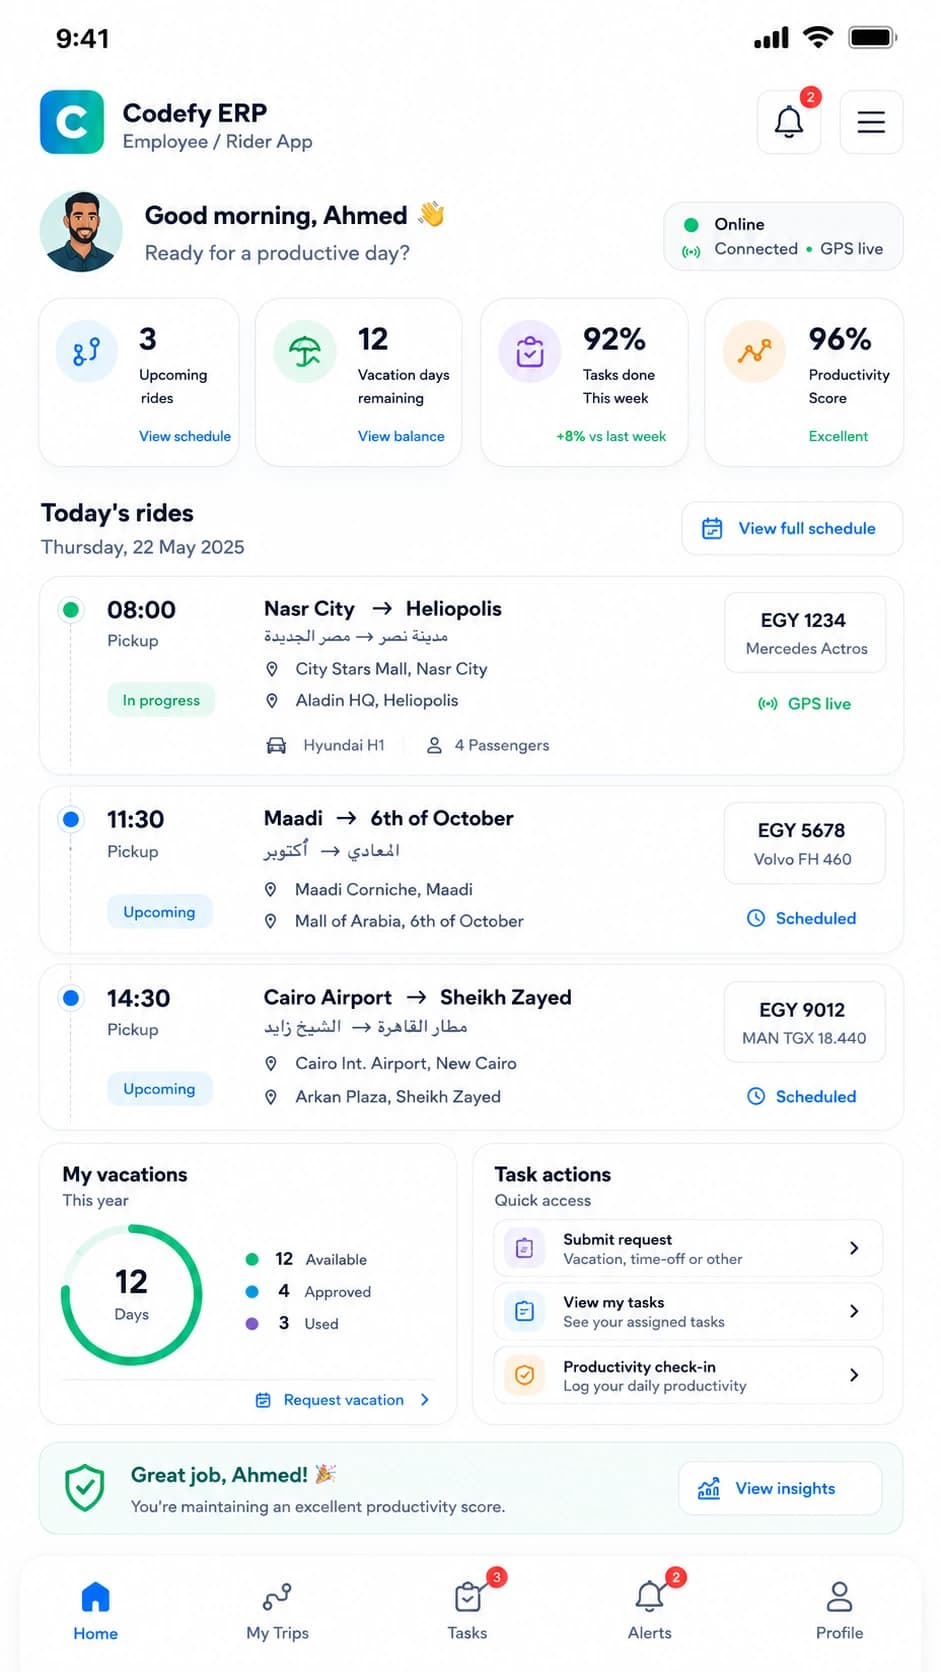
Task: Open EGY 5678 vehicle card
Action: pos(805,843)
